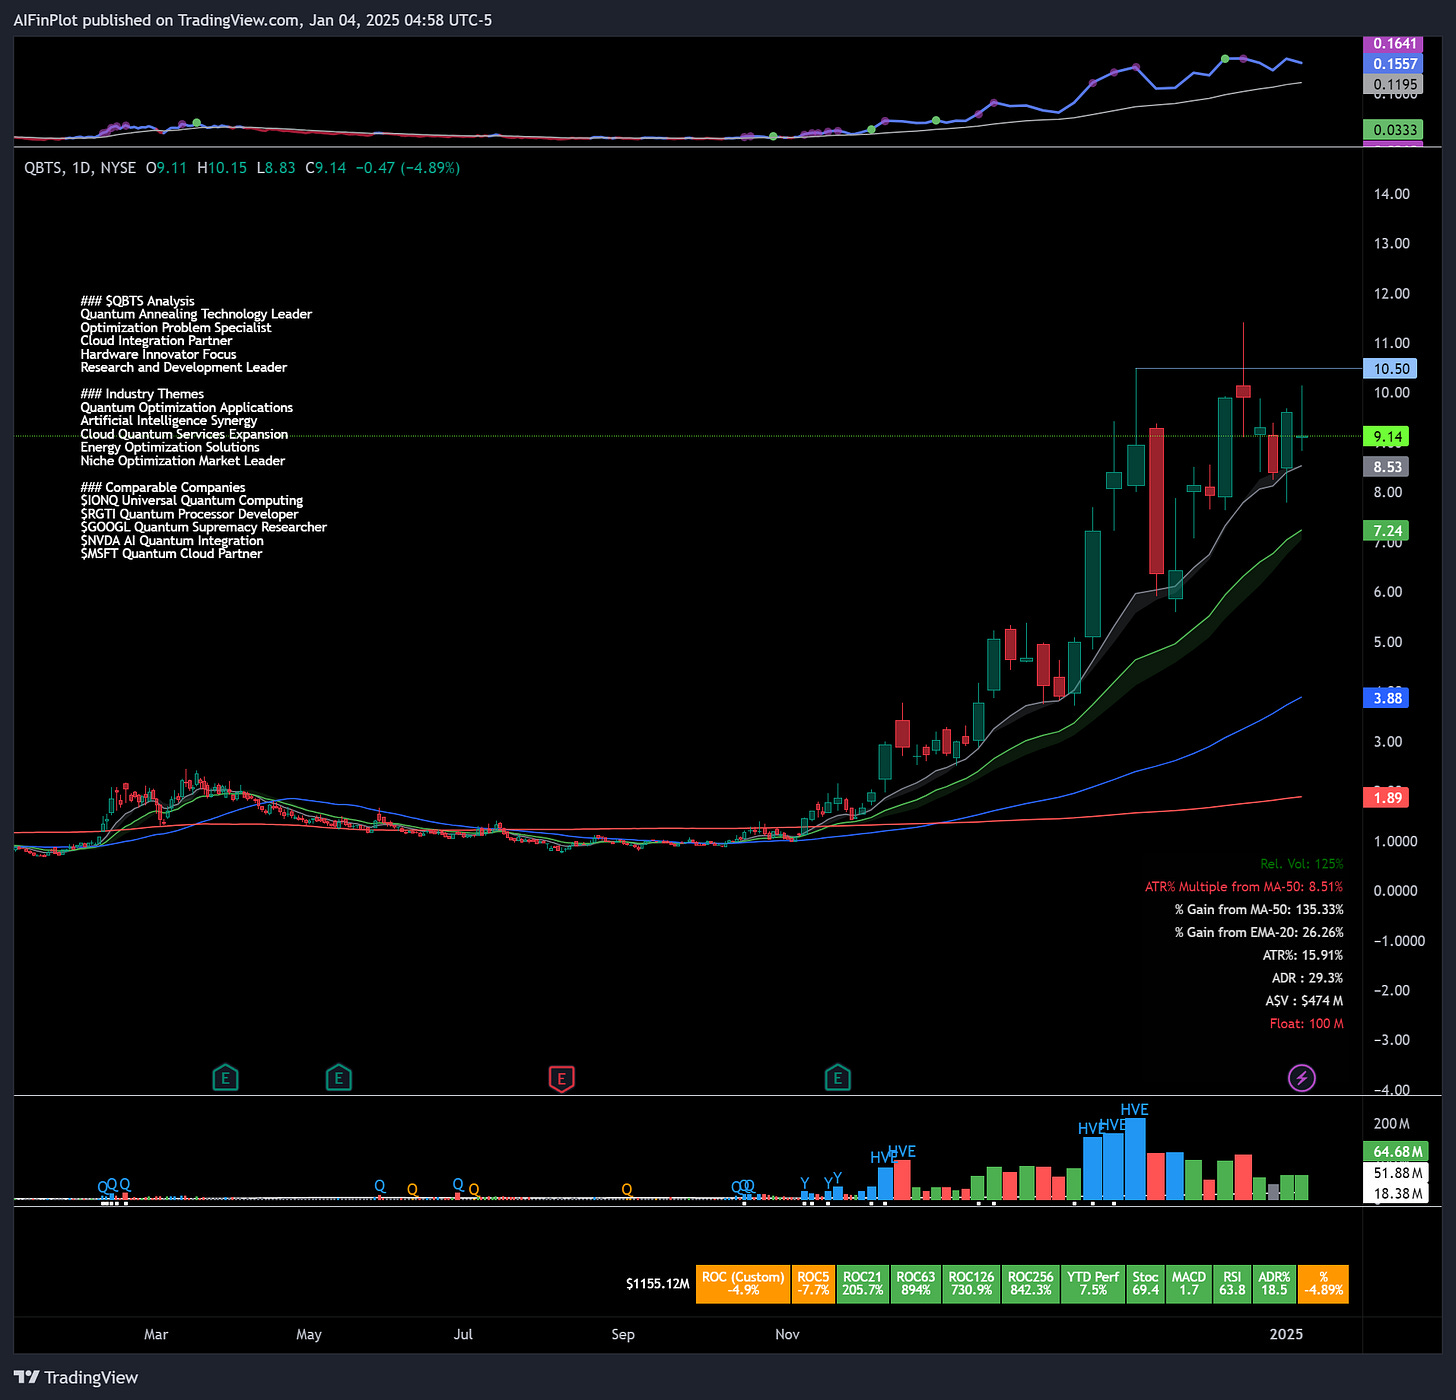Click the blue 0.1557 indicator label
The height and width of the screenshot is (1400, 1456).
[x=1393, y=64]
